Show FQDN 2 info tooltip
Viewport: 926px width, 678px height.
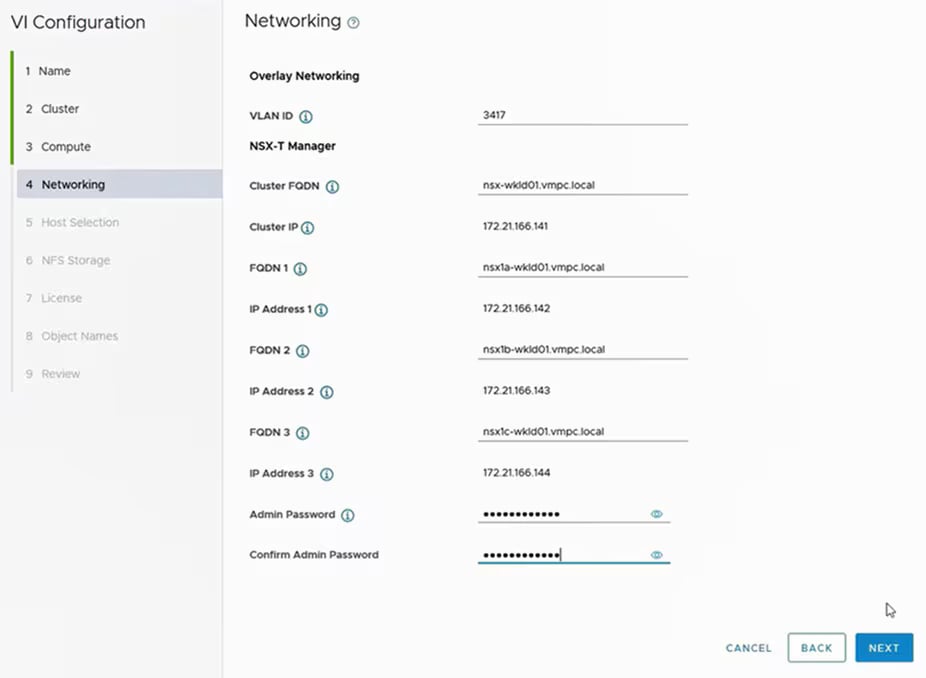[302, 351]
